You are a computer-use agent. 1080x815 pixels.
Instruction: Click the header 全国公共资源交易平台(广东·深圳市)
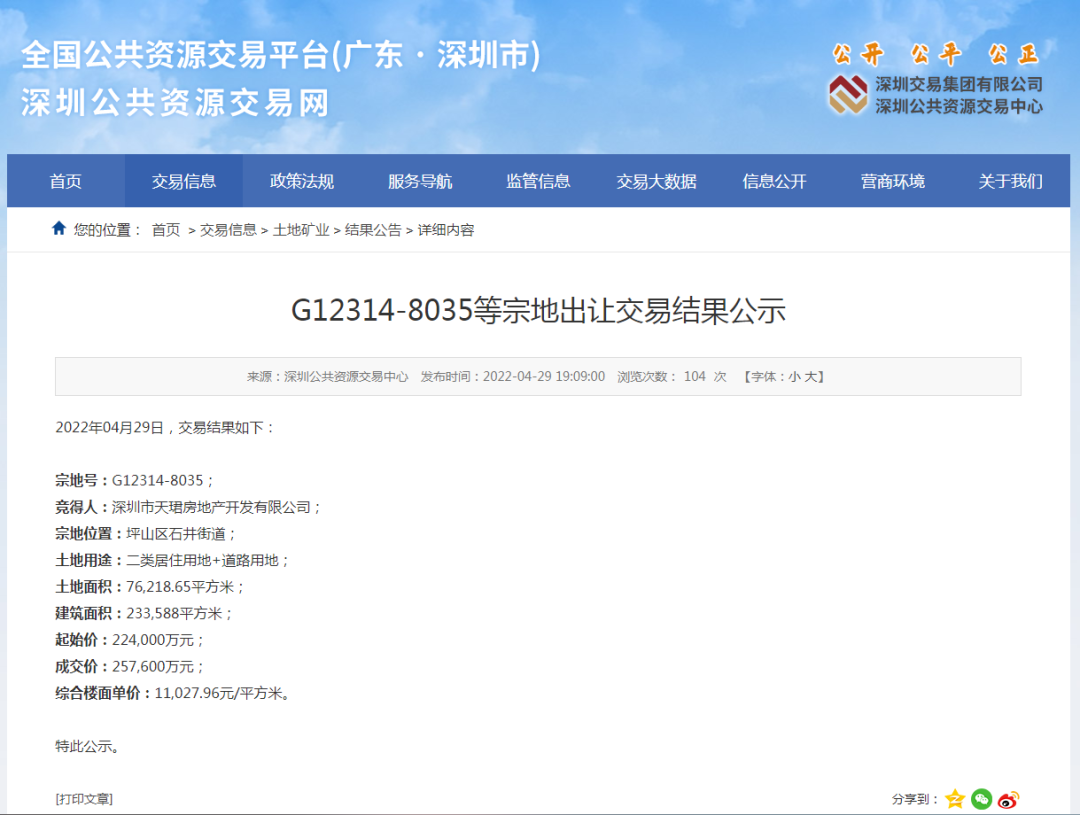[280, 55]
